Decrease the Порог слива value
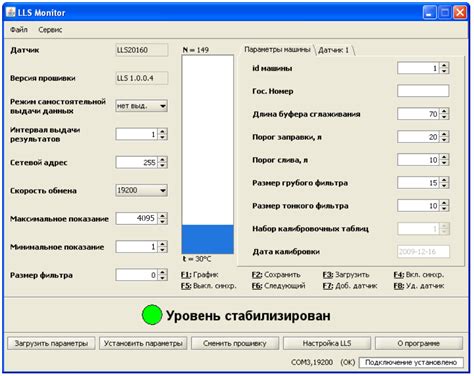Screen dimensions: 474x376 444,163
